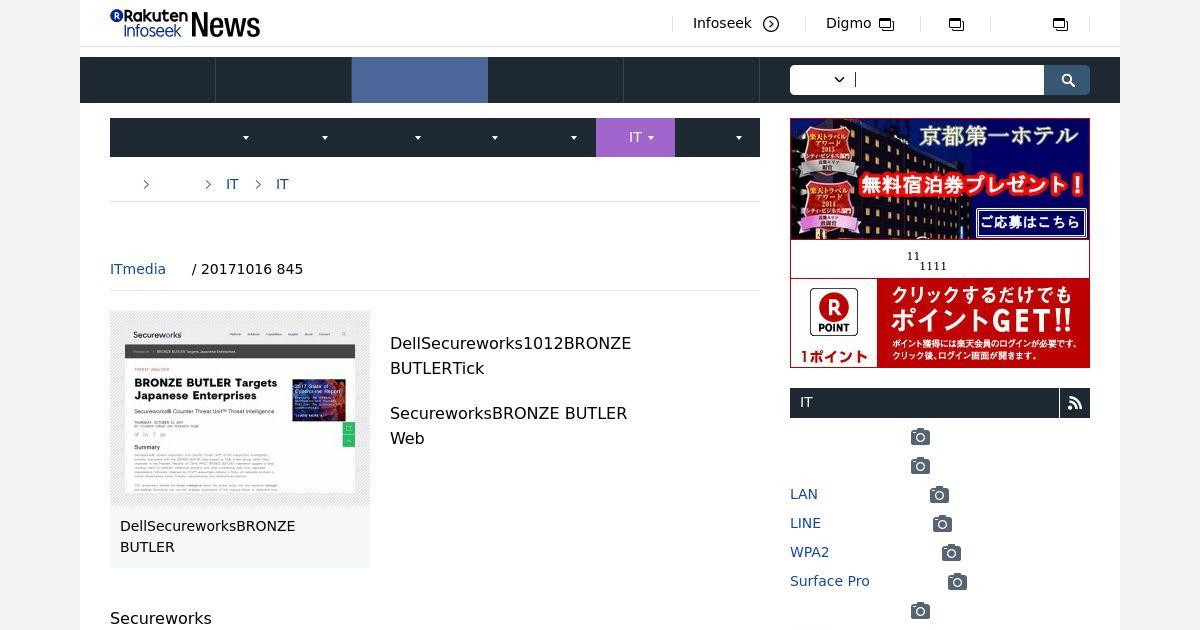Click the magnifier search button
Image resolution: width=1200 pixels, height=630 pixels.
(1067, 80)
